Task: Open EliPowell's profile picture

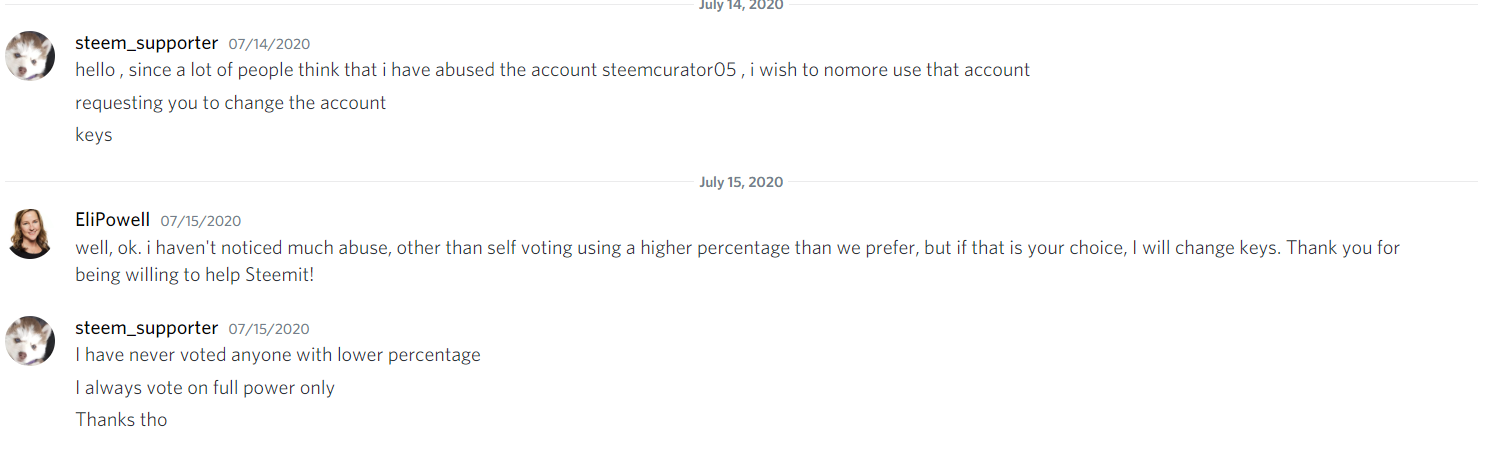Action: click(x=30, y=233)
